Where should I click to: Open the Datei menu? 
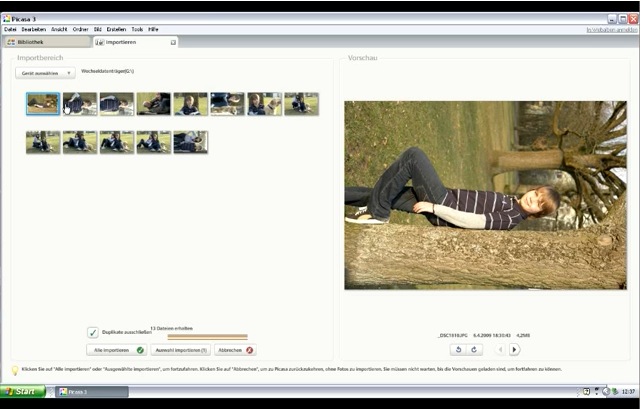point(10,29)
